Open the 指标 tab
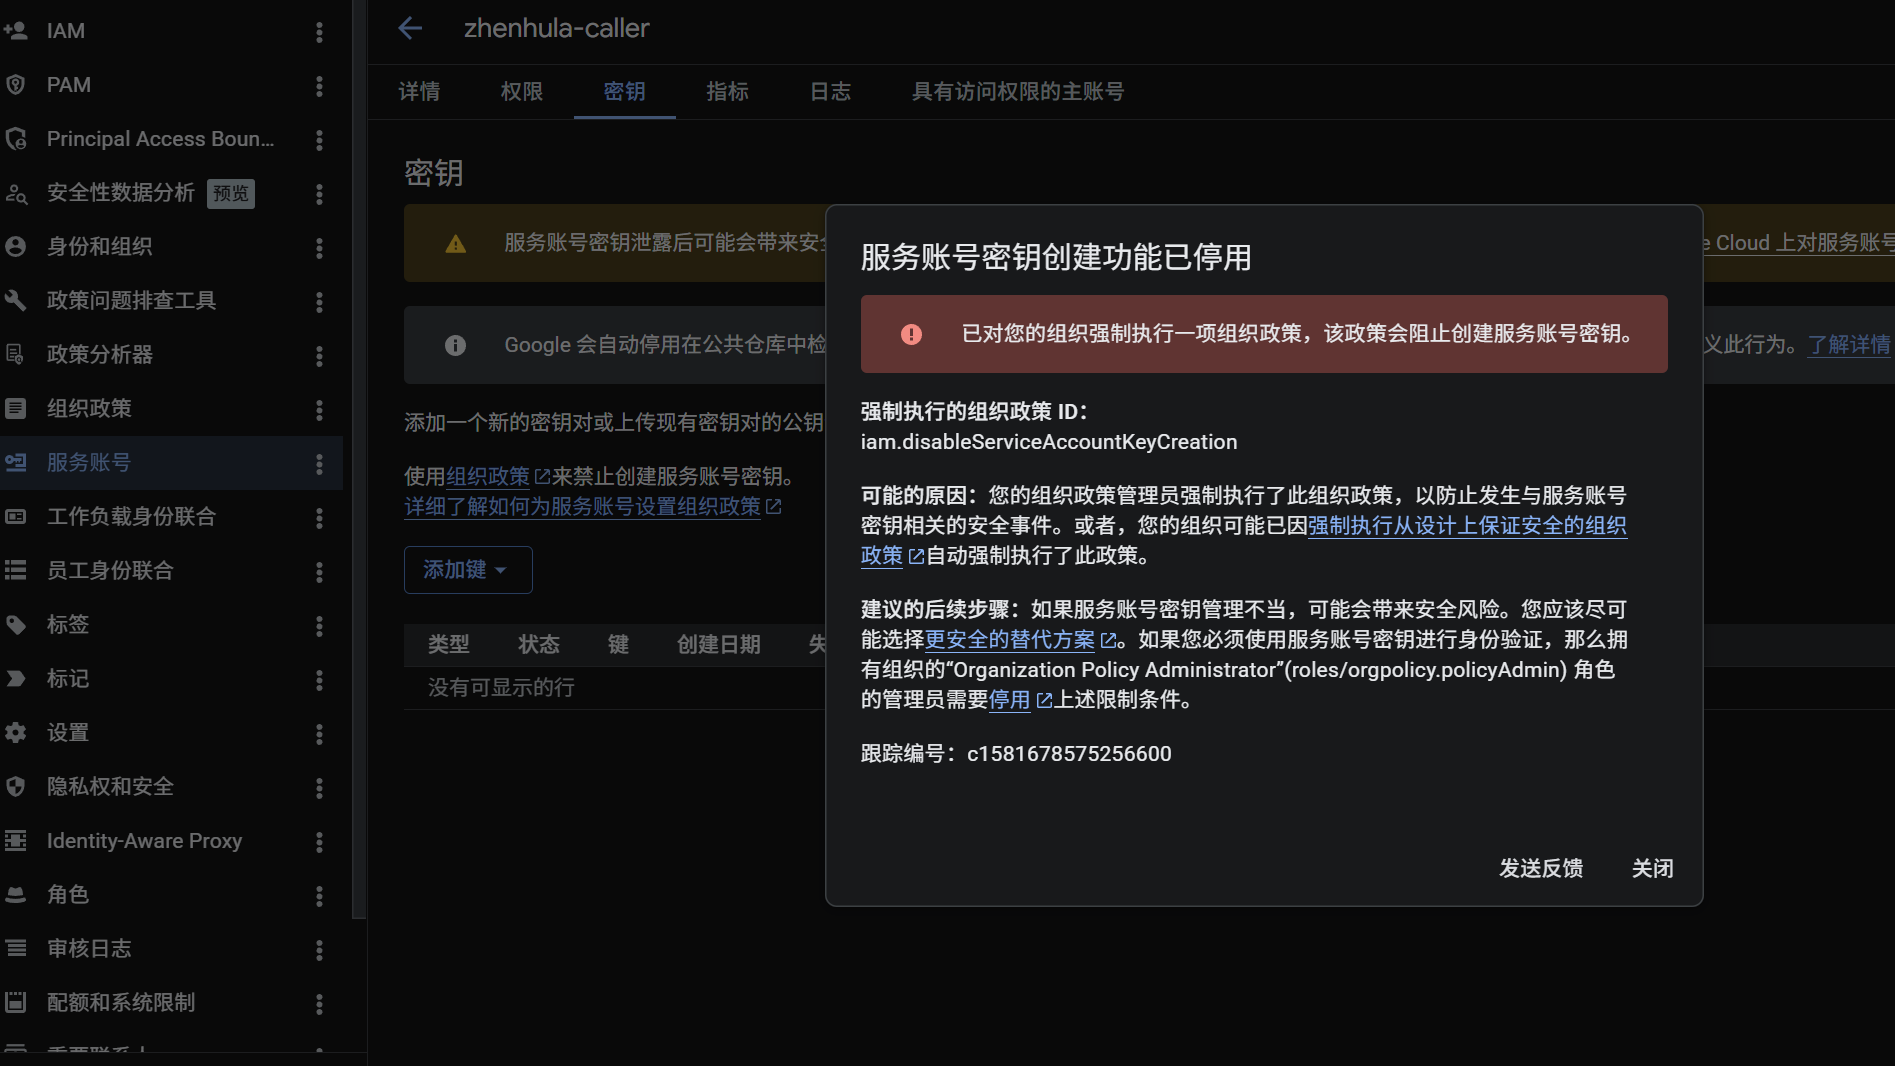The height and width of the screenshot is (1066, 1895). coord(727,92)
